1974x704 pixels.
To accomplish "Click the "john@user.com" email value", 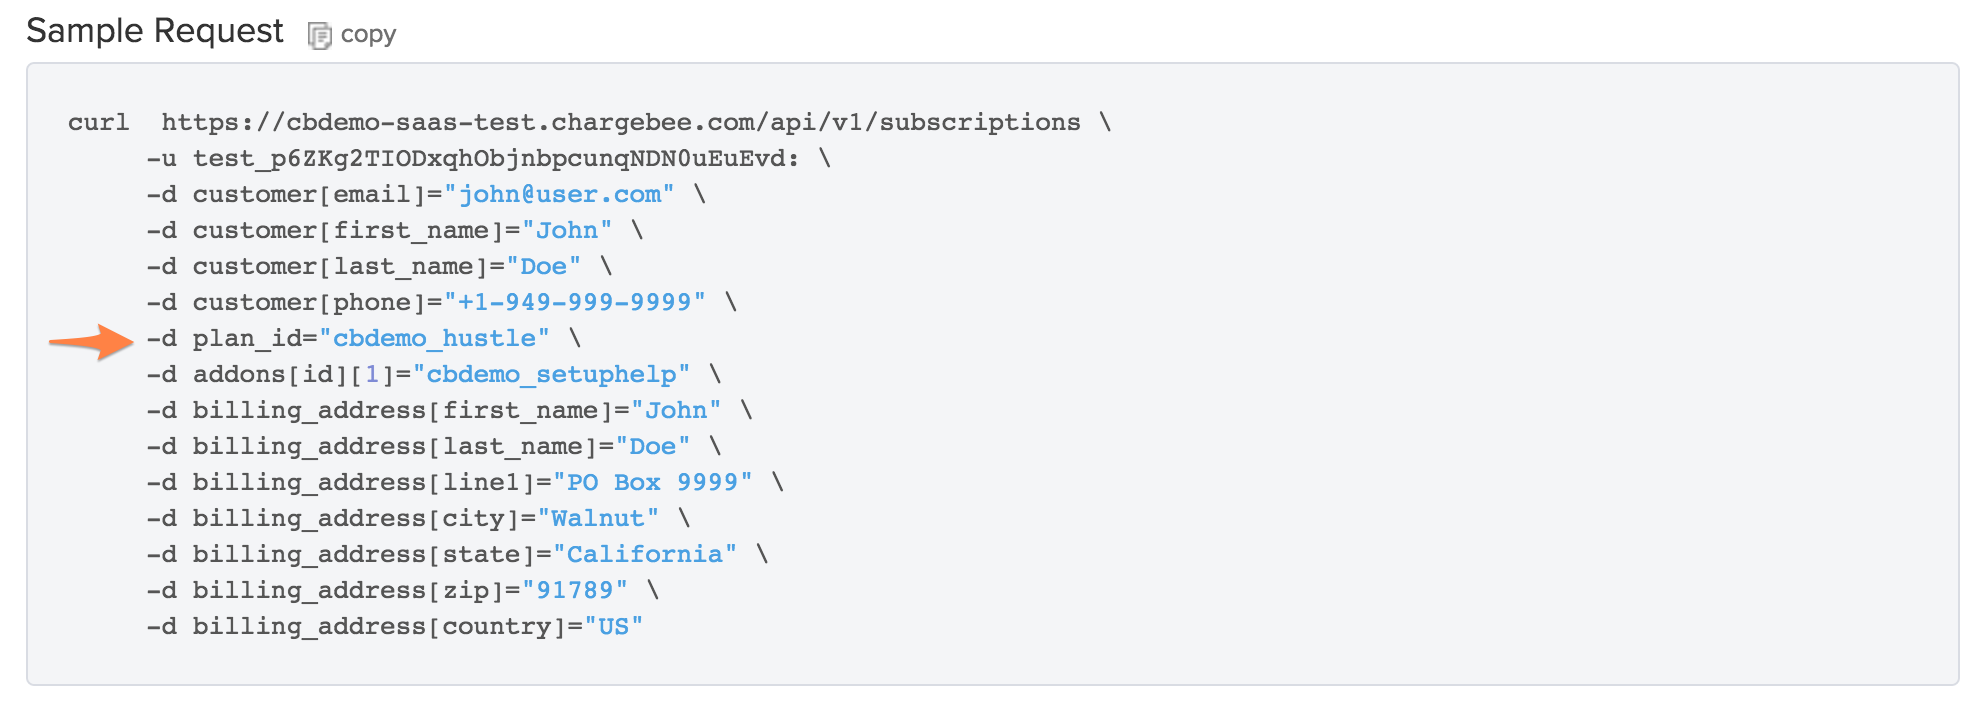I will click(560, 194).
